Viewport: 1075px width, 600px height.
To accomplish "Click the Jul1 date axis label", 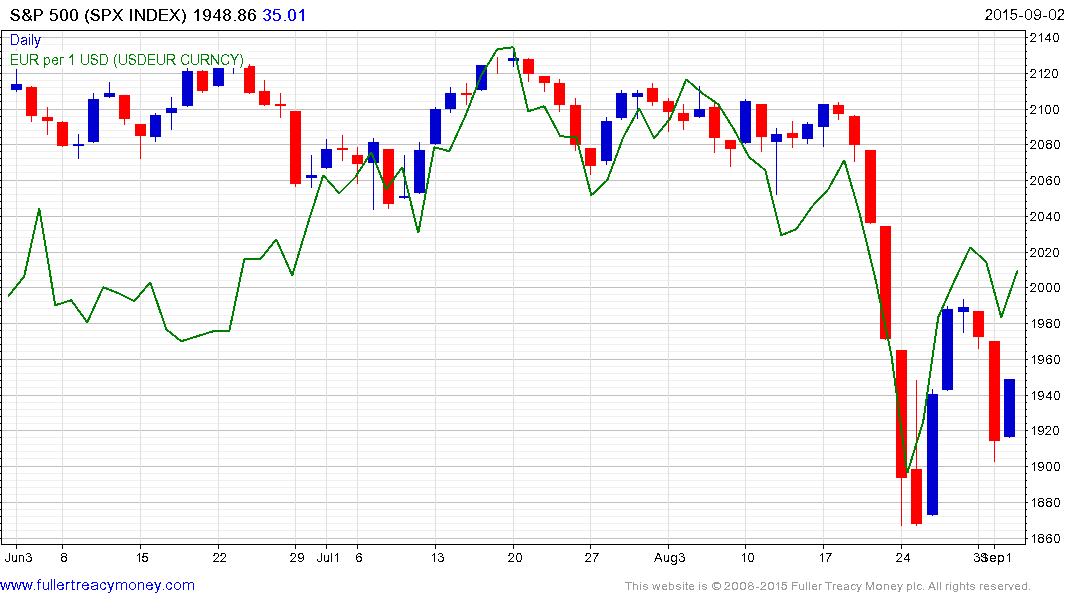I will [x=328, y=557].
